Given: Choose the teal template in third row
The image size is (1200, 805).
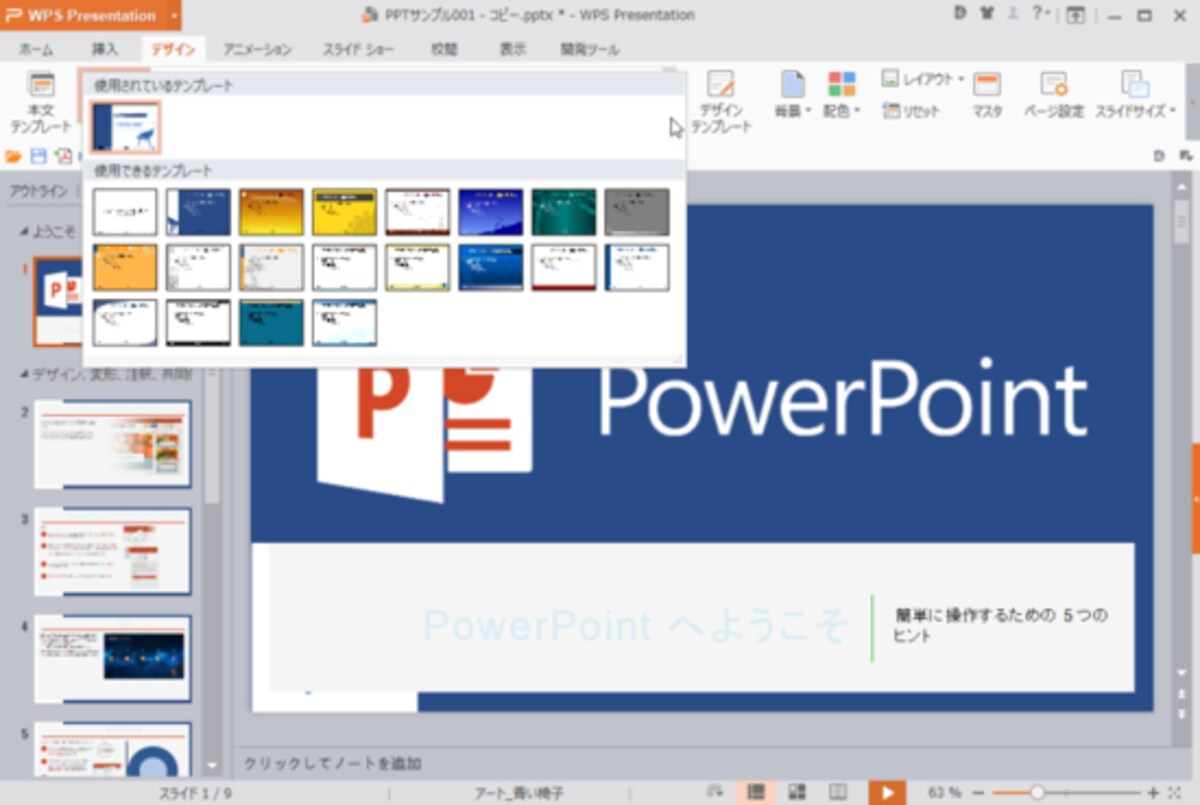Looking at the screenshot, I should point(271,323).
